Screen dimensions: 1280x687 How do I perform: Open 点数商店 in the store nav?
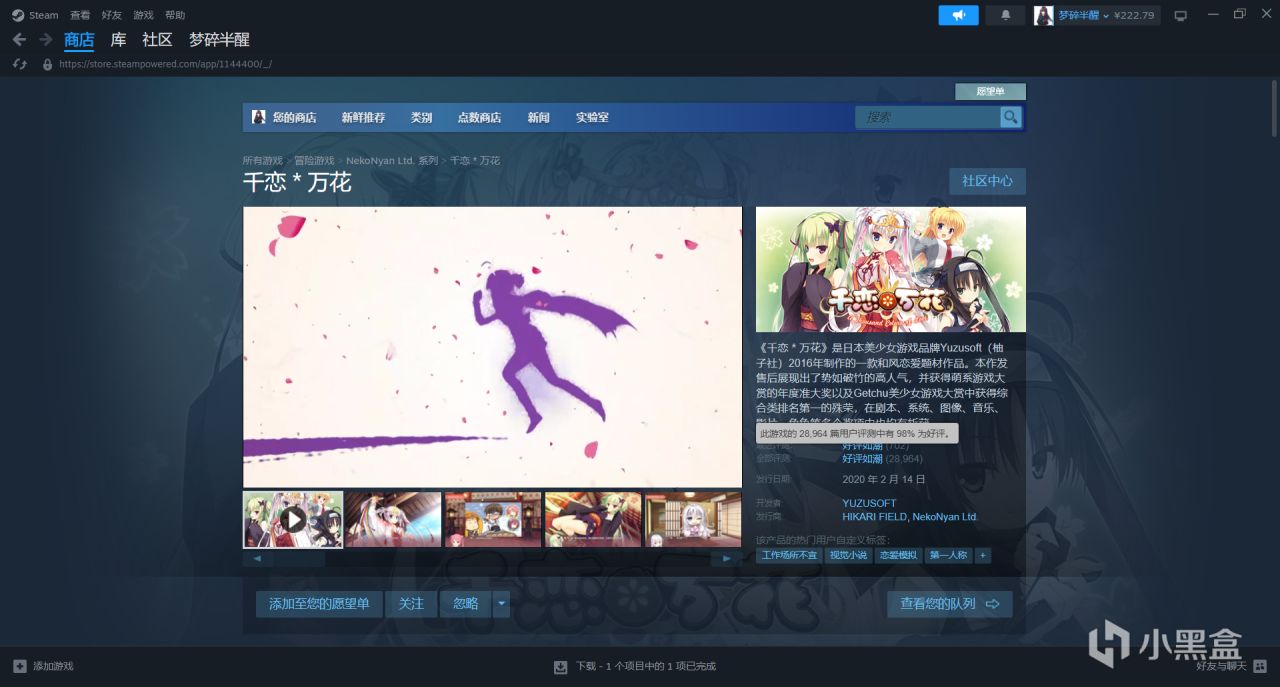(479, 117)
